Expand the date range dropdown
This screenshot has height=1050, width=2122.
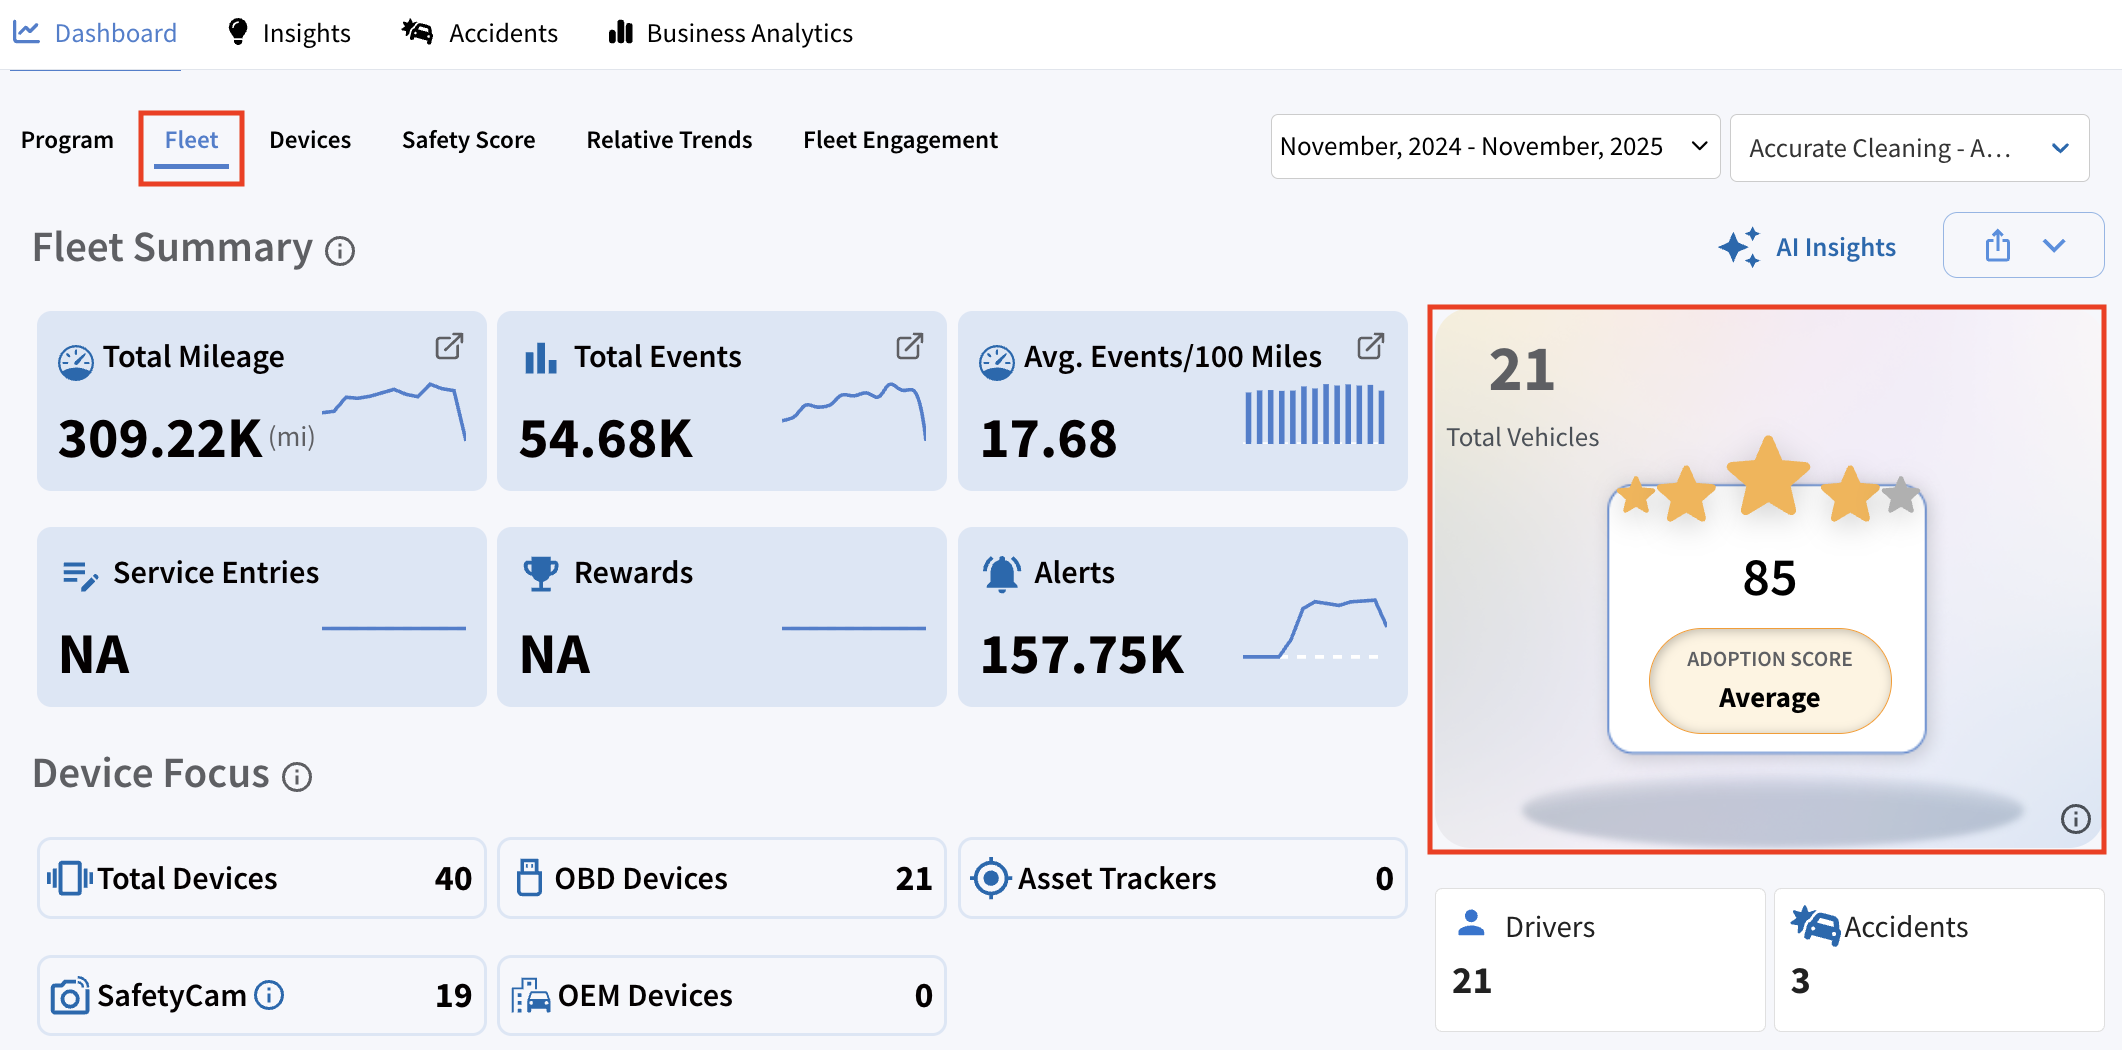[x=1494, y=147]
